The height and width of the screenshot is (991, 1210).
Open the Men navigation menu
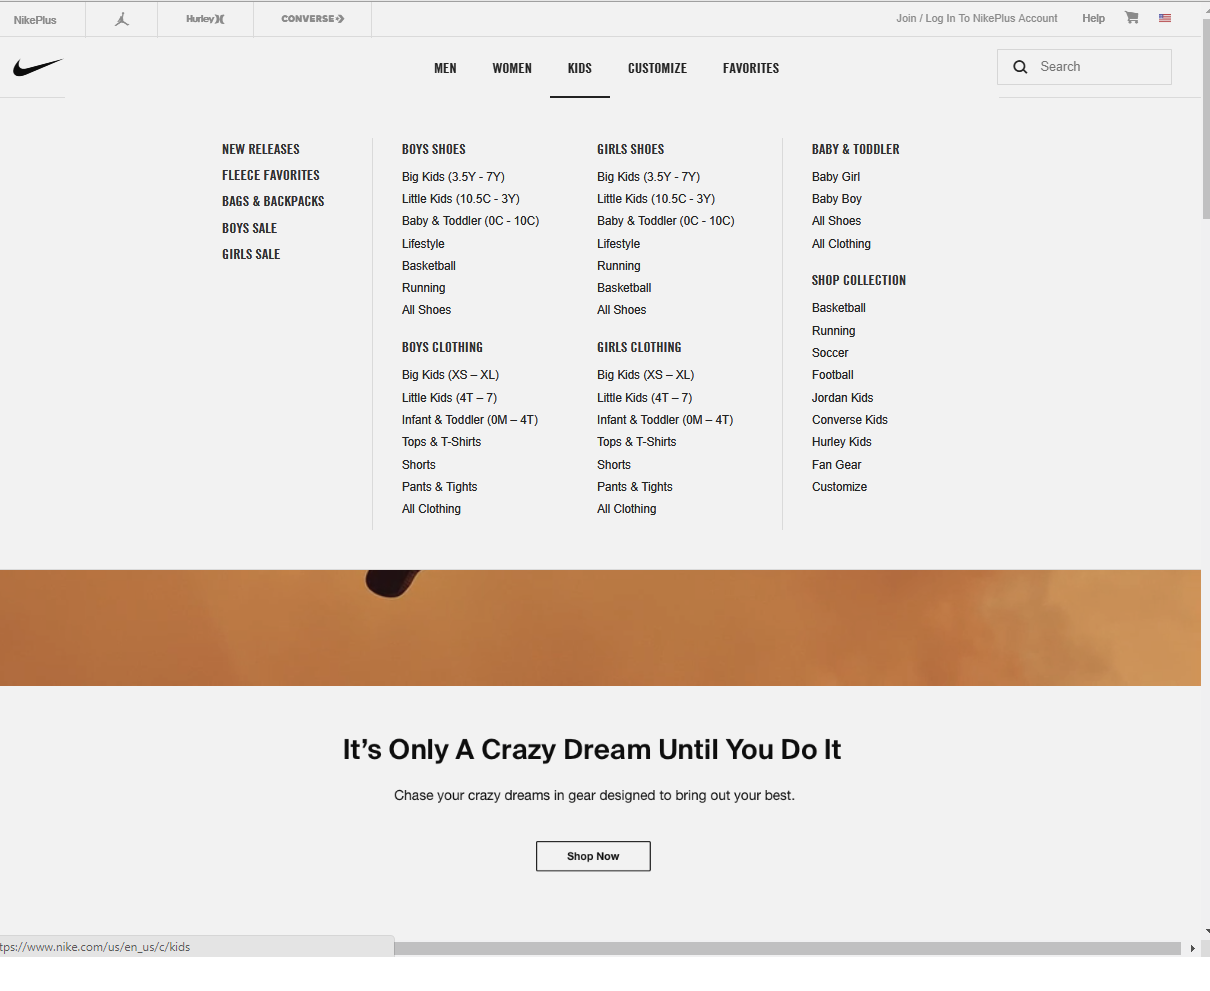coord(445,68)
